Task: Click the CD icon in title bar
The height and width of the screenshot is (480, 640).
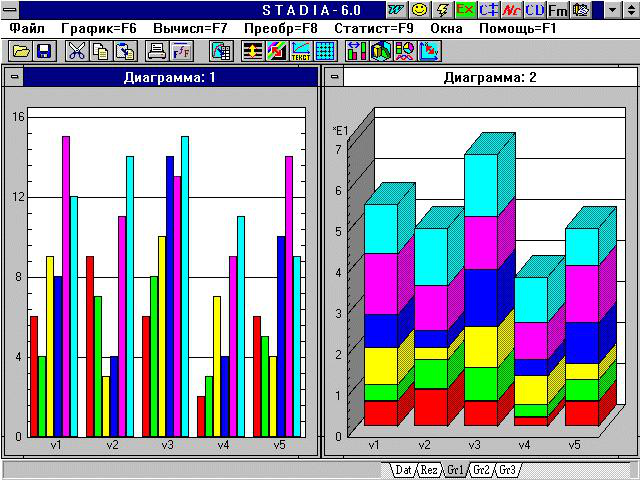Action: point(535,9)
